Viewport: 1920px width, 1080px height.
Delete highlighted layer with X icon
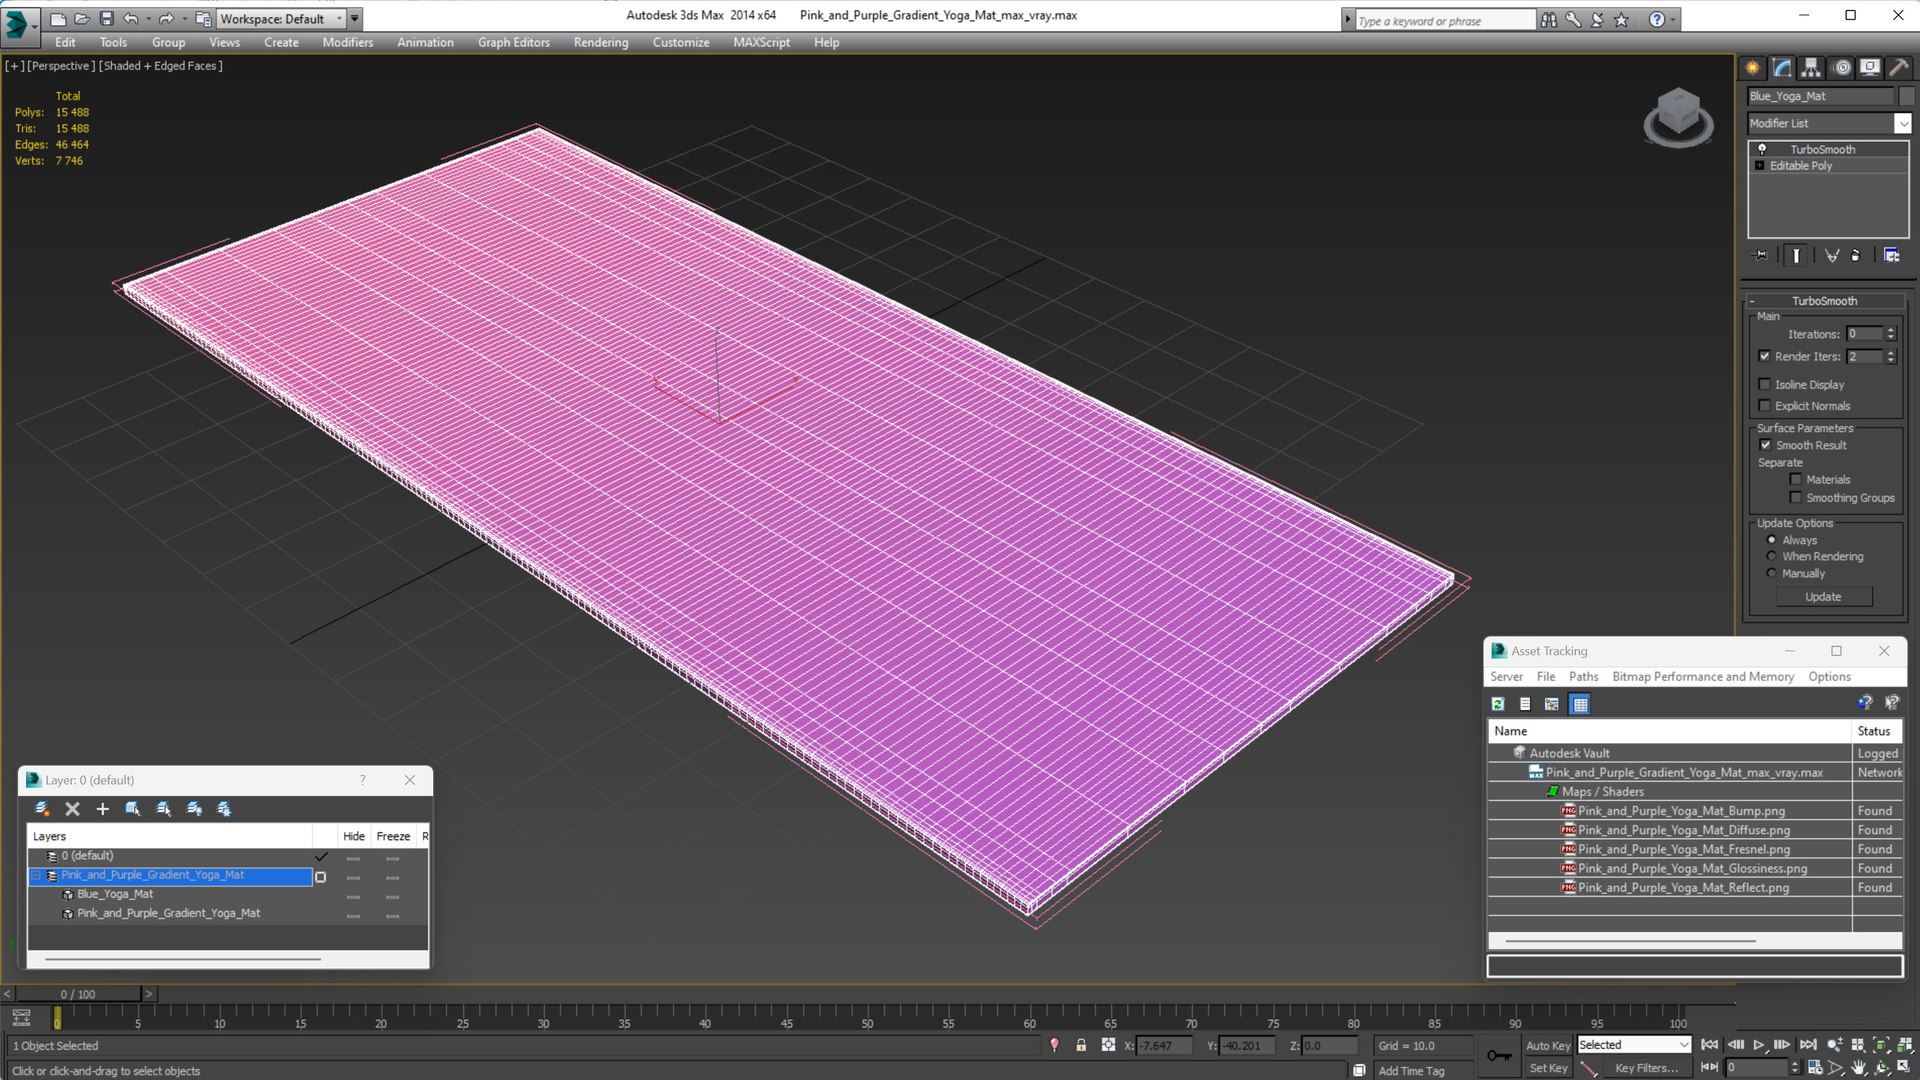point(72,809)
